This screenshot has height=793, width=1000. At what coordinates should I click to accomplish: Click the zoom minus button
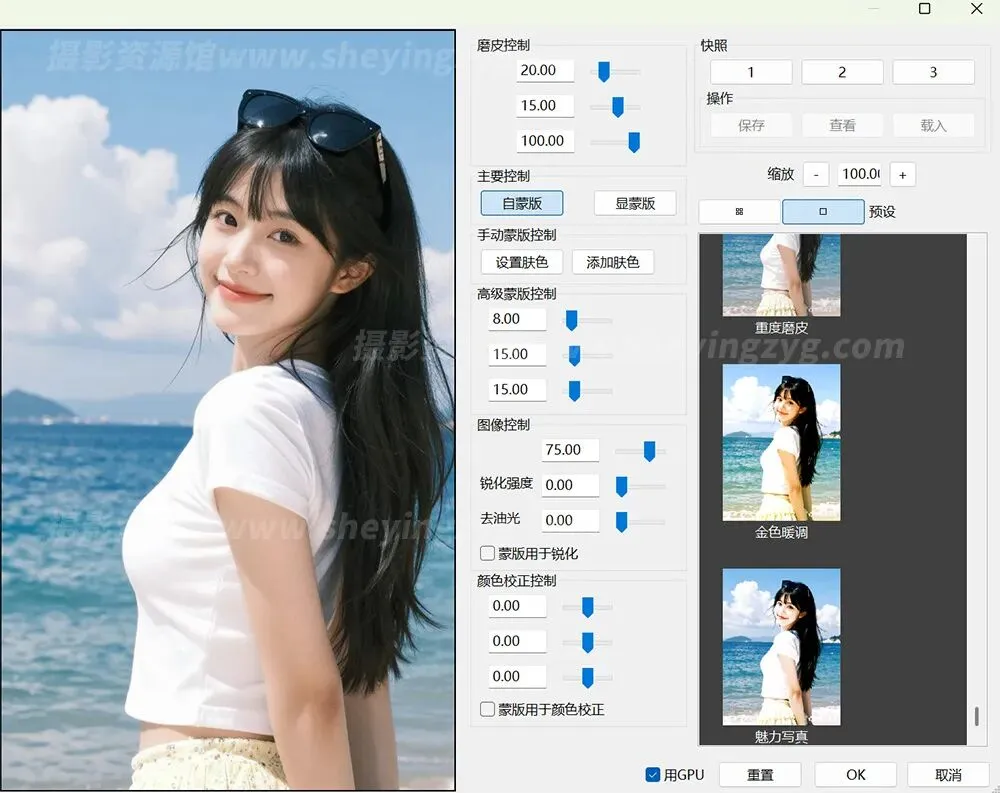pyautogui.click(x=816, y=175)
